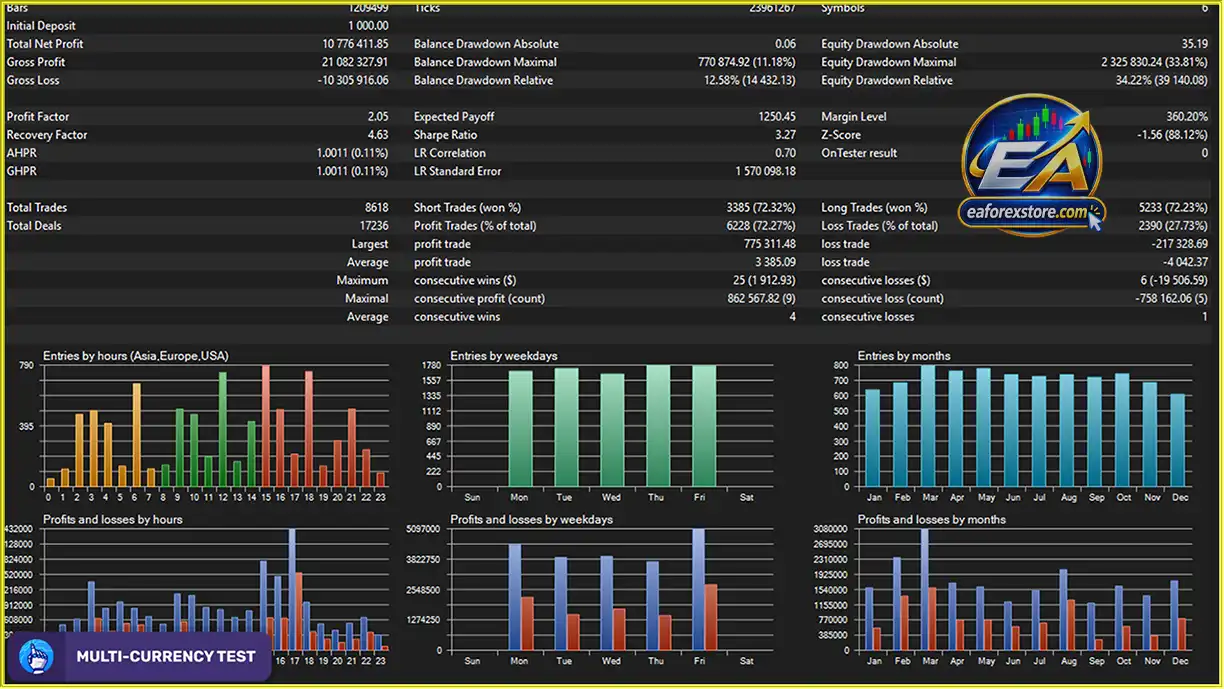Click the initial deposit value "1 000.00"
This screenshot has height=689, width=1224.
(x=368, y=26)
